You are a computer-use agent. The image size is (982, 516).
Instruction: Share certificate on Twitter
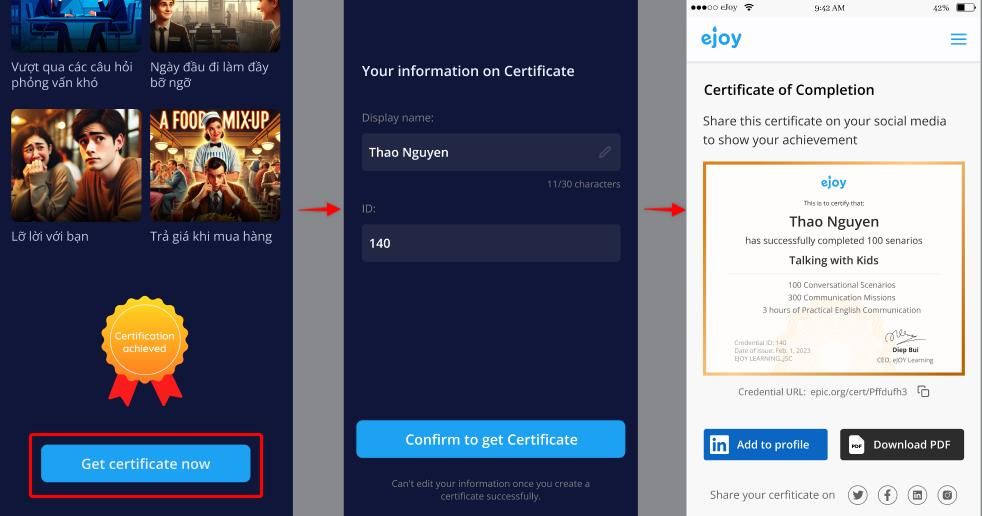(857, 495)
